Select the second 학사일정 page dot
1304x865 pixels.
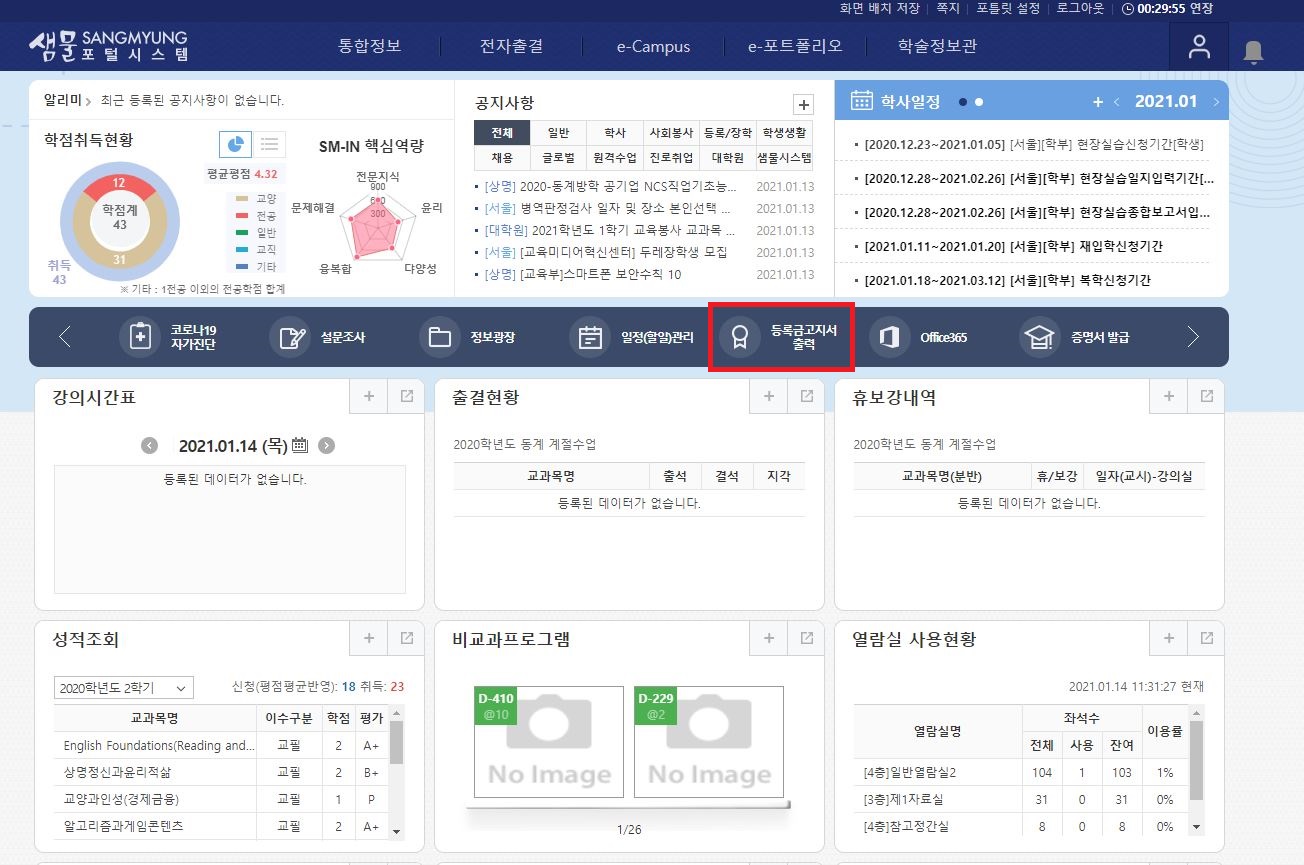point(979,102)
